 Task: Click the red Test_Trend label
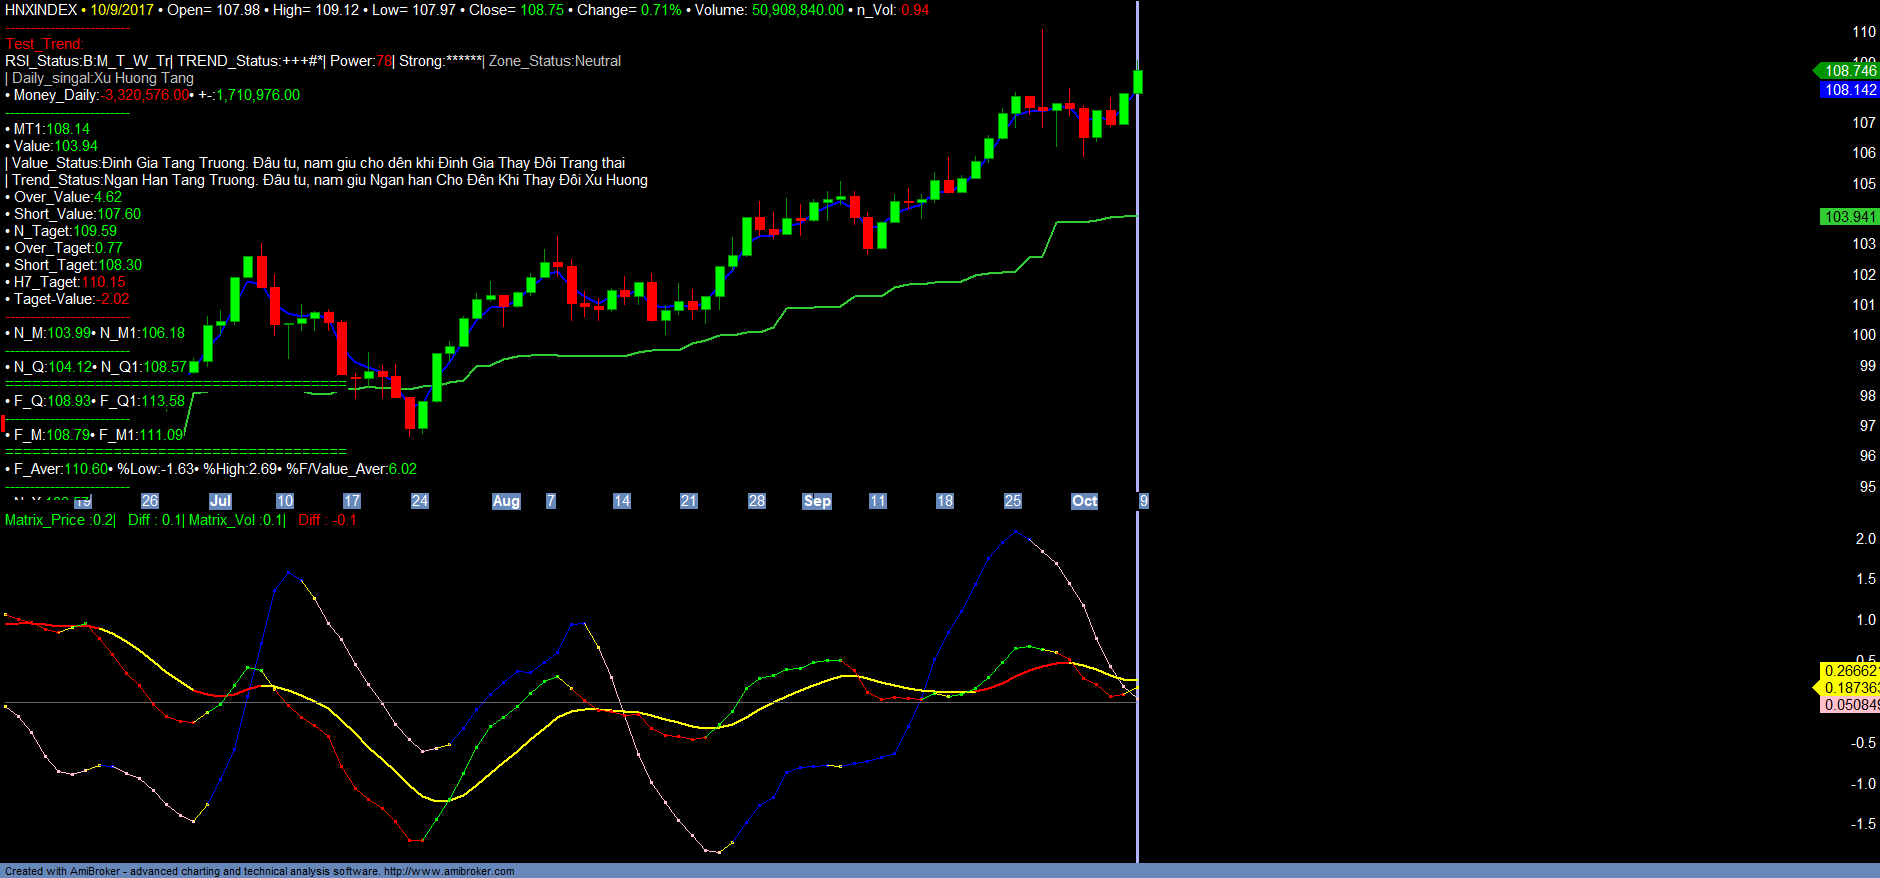point(44,44)
